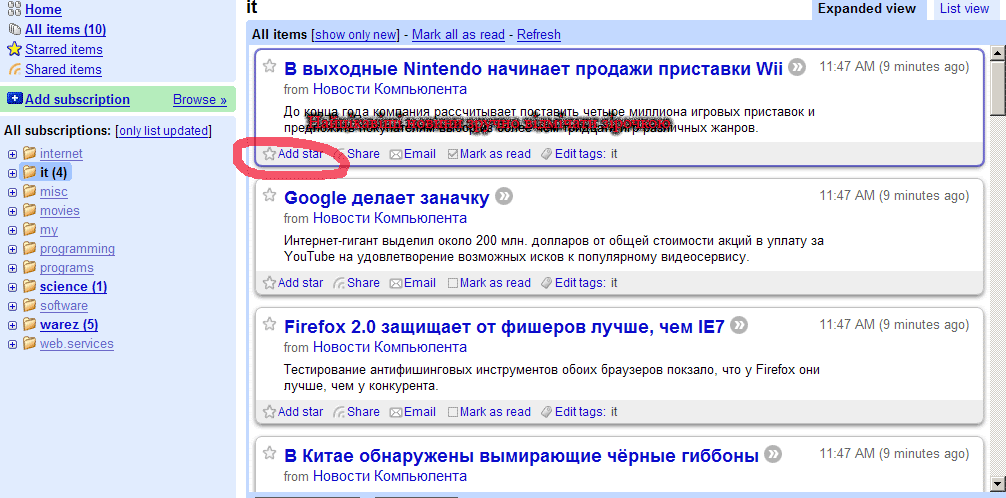Add star on the Firefox article footer

(293, 411)
